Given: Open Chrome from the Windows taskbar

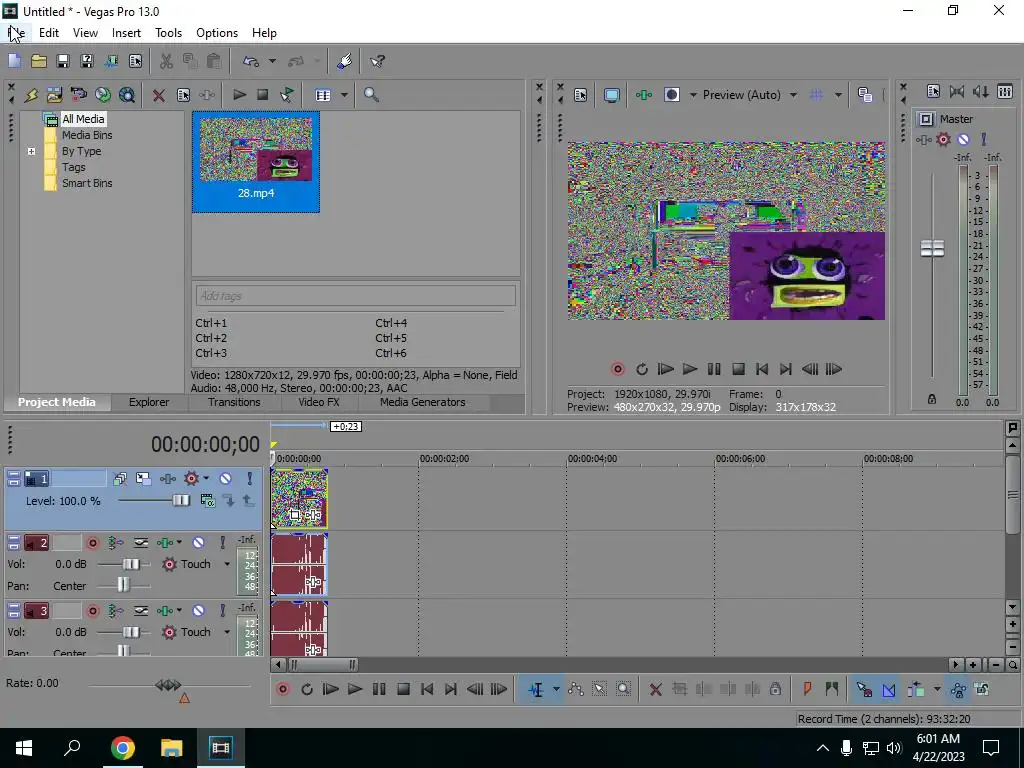Looking at the screenshot, I should pyautogui.click(x=122, y=748).
